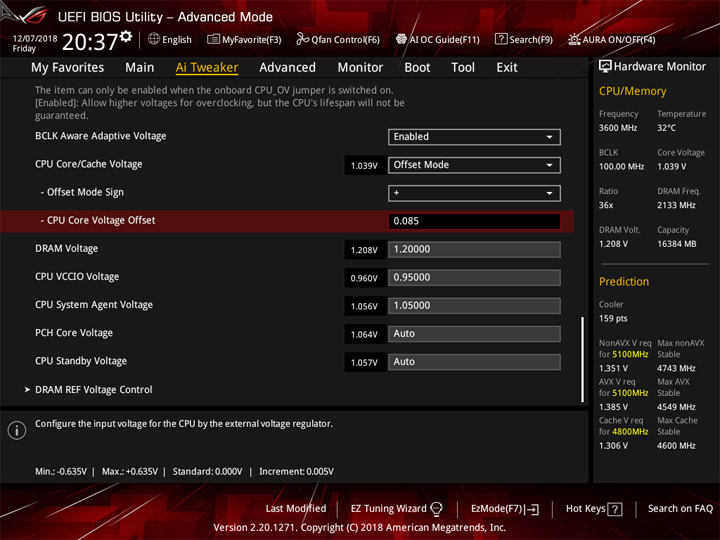Open Search on FAQ link
The height and width of the screenshot is (540, 720).
pos(680,508)
